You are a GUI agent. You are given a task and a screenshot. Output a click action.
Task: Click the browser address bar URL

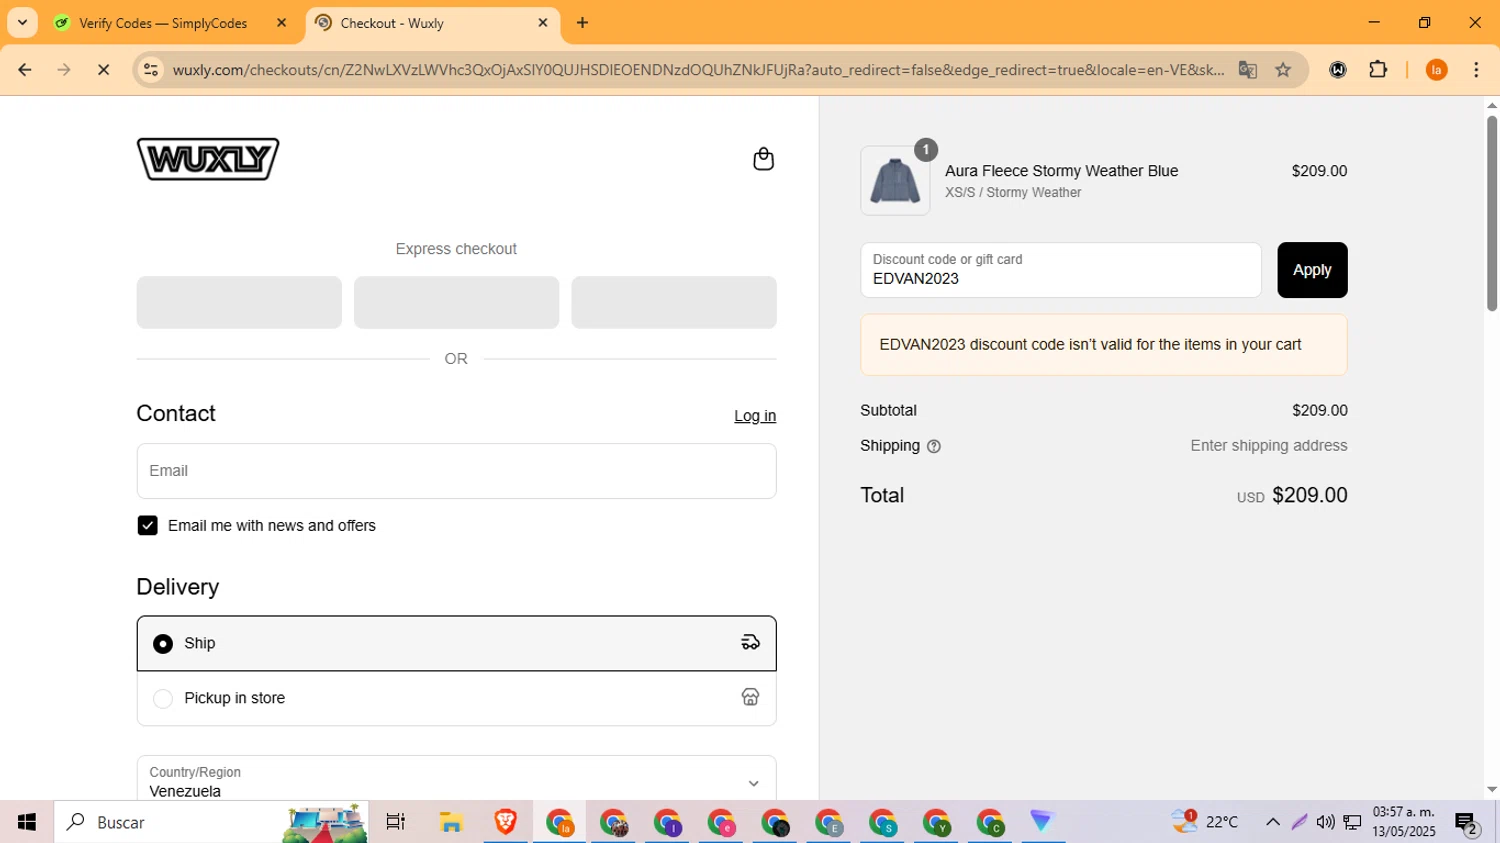tap(697, 70)
